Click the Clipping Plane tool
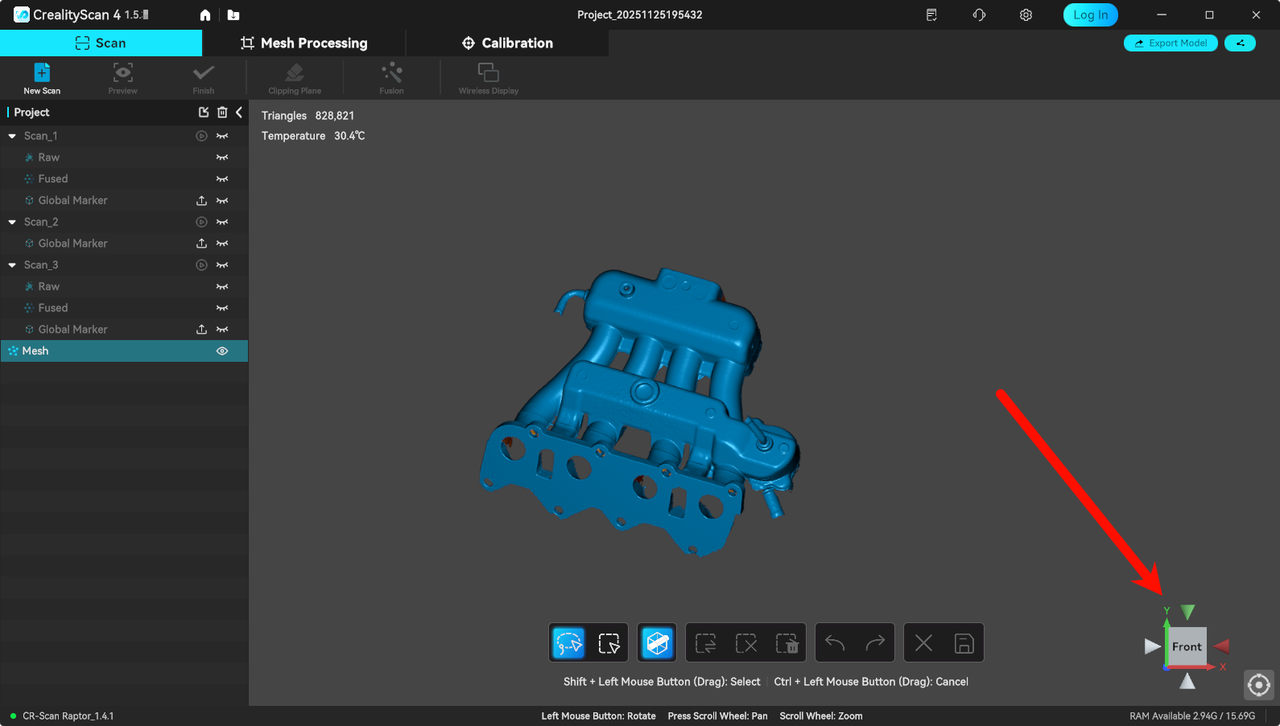Image resolution: width=1280 pixels, height=726 pixels. [293, 77]
